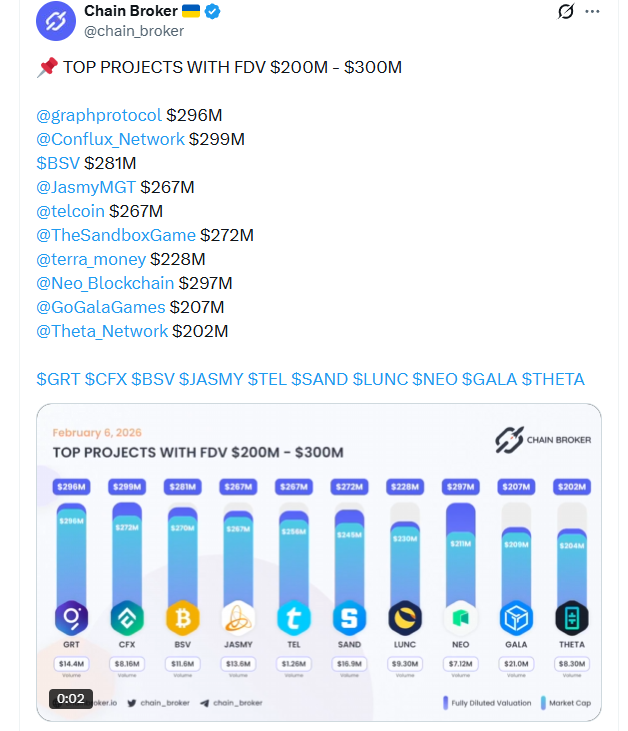Open the @JasmyMGT mention link

pyautogui.click(x=86, y=187)
